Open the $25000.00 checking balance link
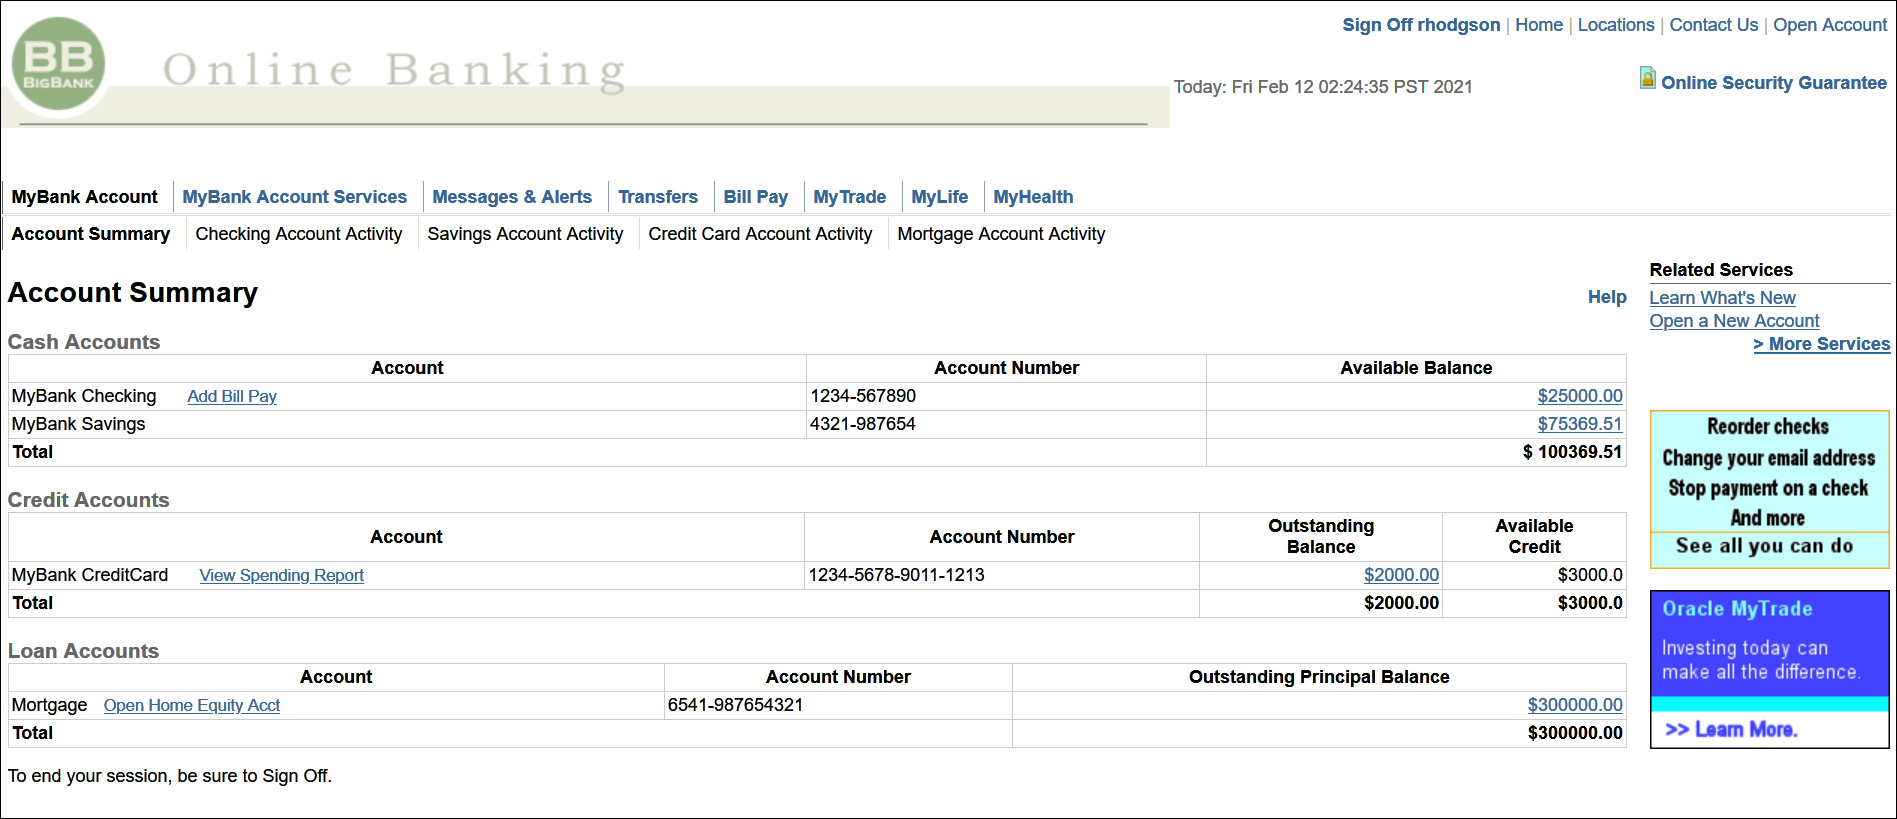 point(1580,396)
